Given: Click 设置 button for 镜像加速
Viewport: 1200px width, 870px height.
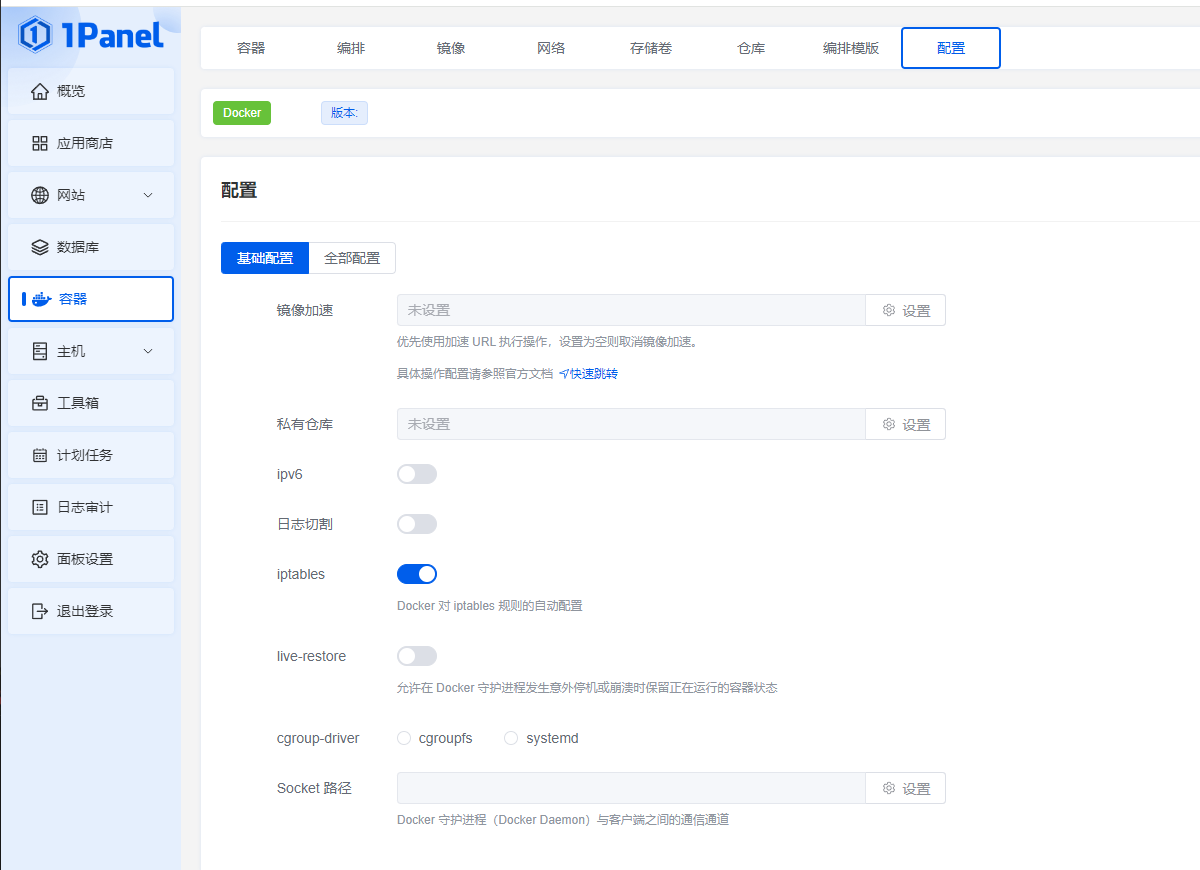Looking at the screenshot, I should 905,310.
